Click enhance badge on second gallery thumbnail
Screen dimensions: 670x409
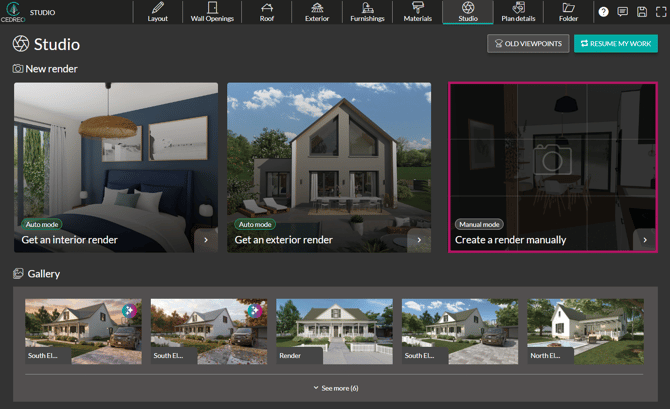[x=255, y=311]
